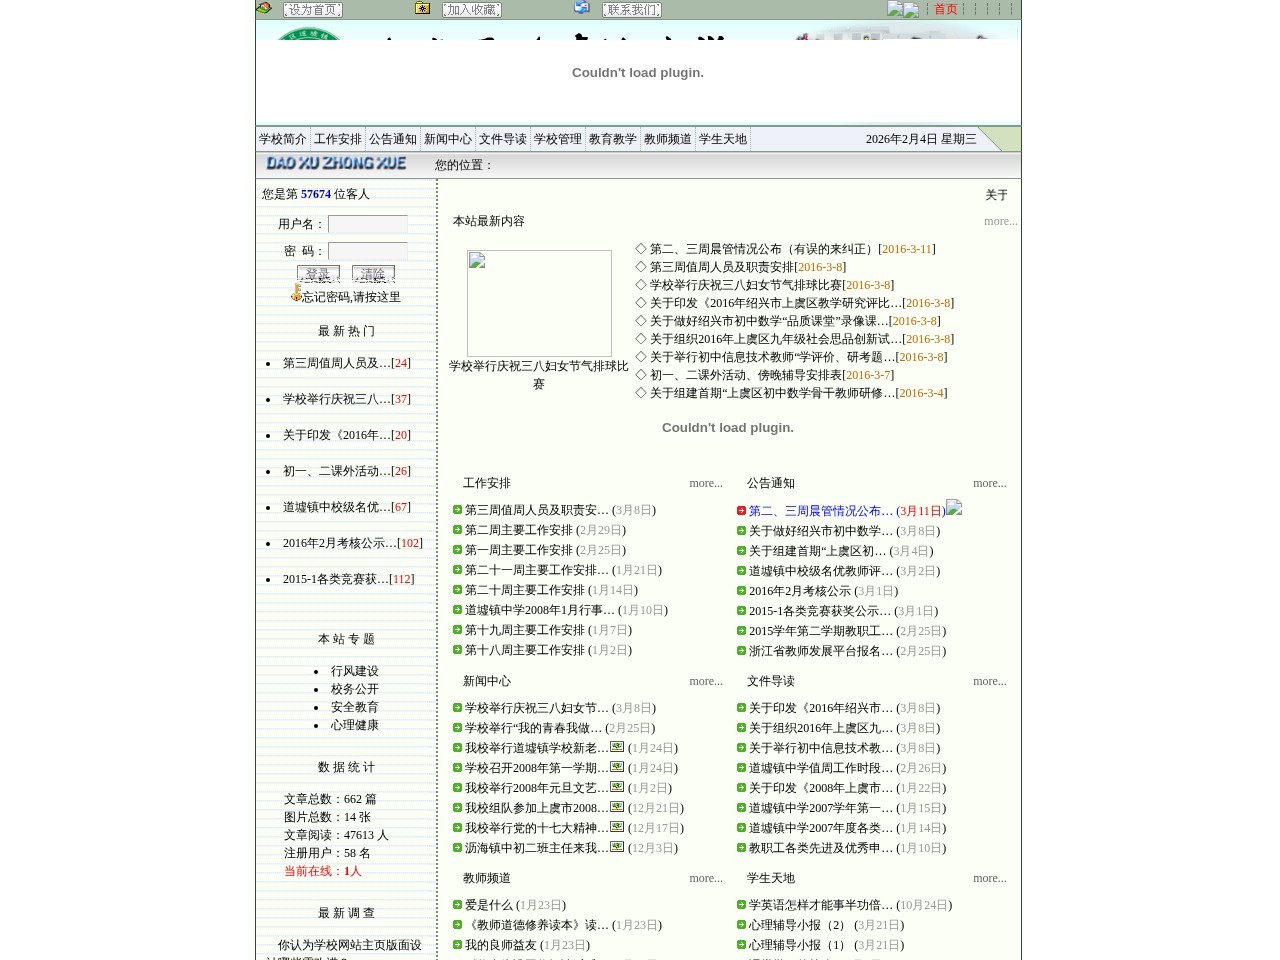The image size is (1280, 960).
Task: Click the contact icon beside 联系我们
Action: [x=582, y=7]
